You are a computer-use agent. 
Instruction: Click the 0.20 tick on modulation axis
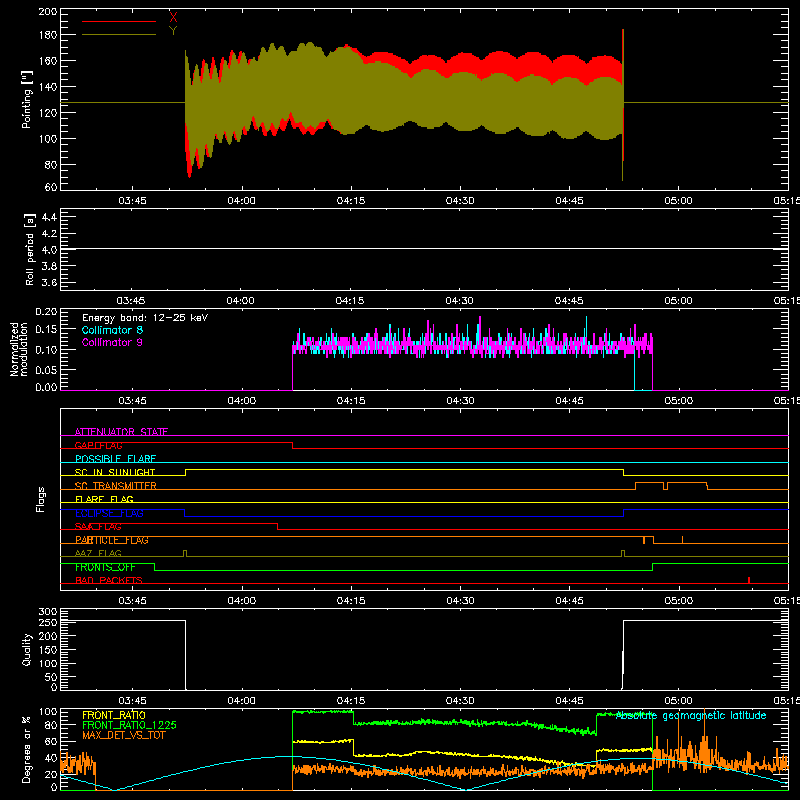click(46, 312)
